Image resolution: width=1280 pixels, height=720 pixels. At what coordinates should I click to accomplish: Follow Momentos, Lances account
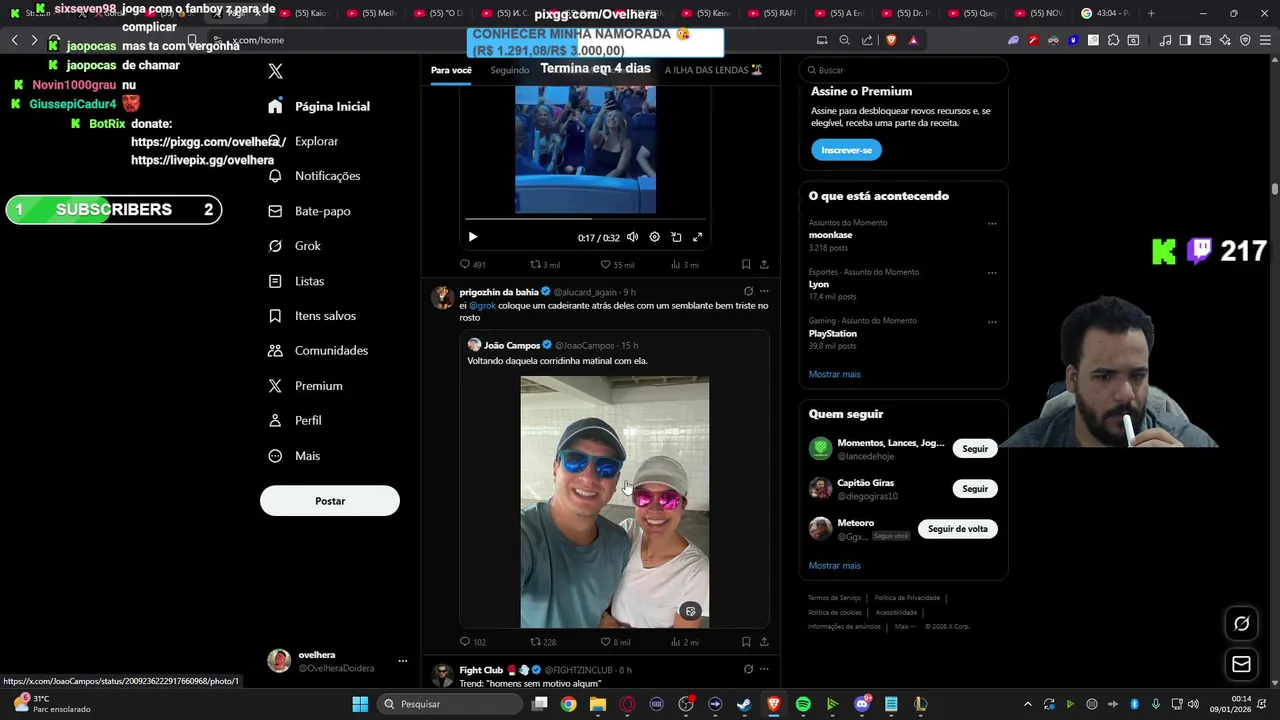[x=975, y=449]
